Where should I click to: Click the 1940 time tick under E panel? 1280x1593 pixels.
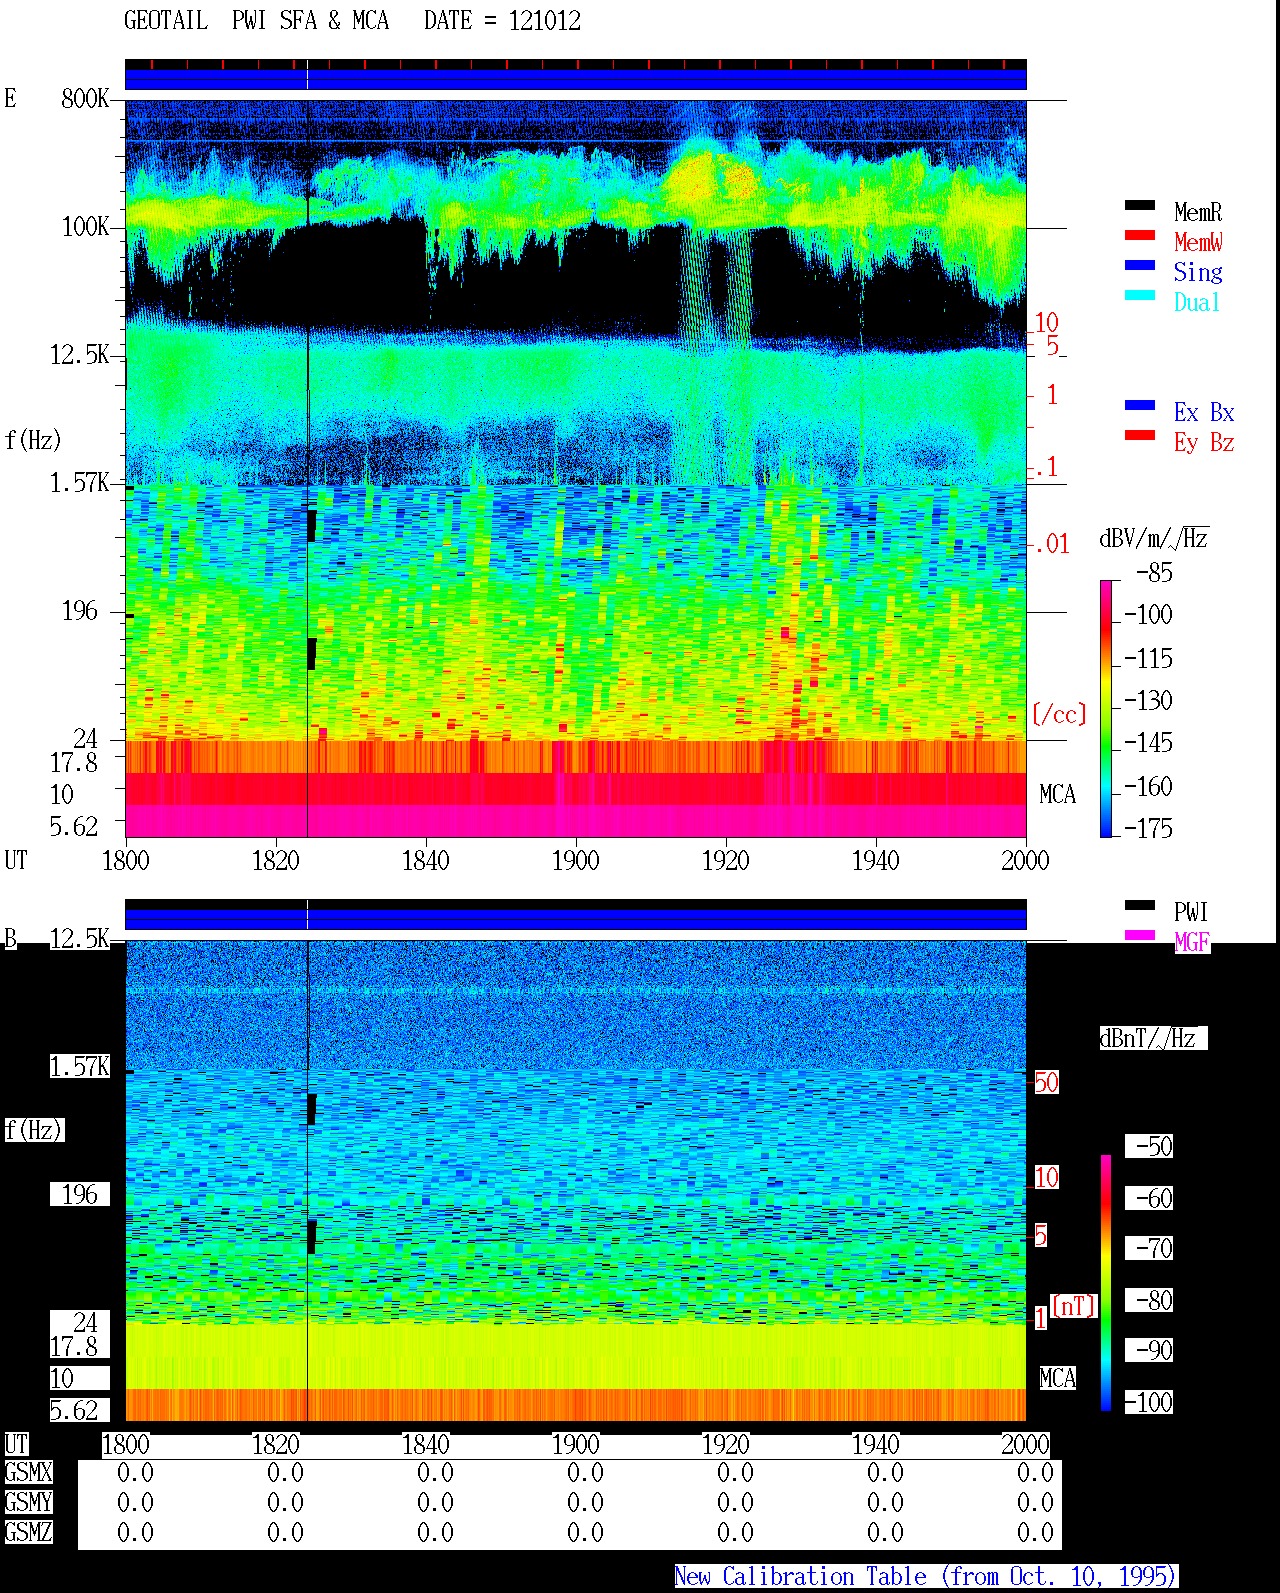tap(875, 860)
